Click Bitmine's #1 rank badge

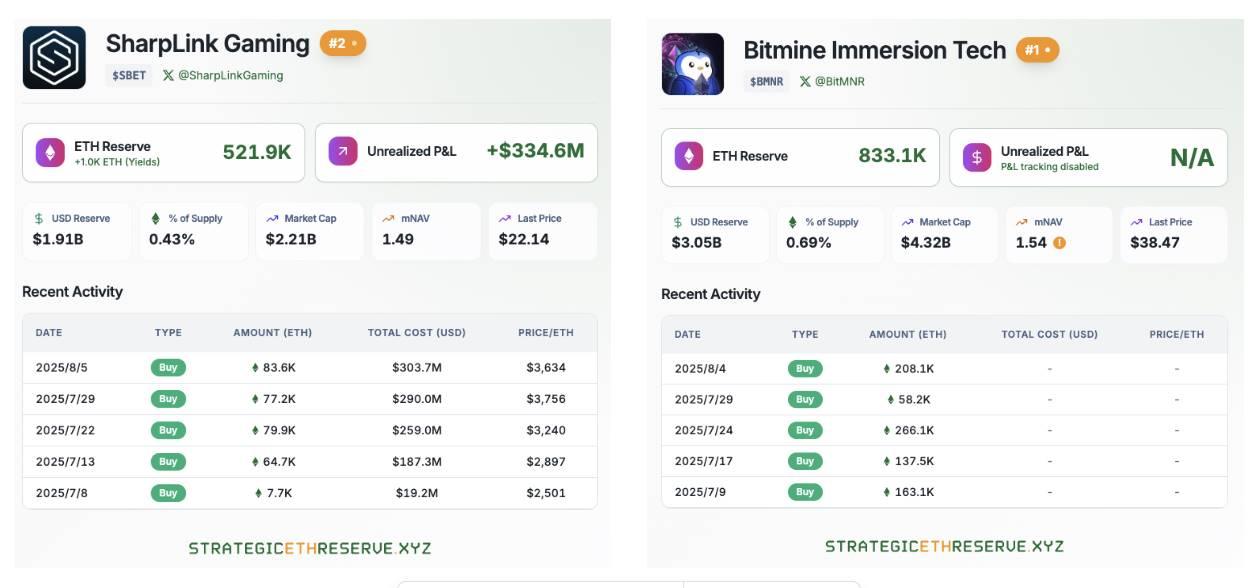pyautogui.click(x=1037, y=49)
